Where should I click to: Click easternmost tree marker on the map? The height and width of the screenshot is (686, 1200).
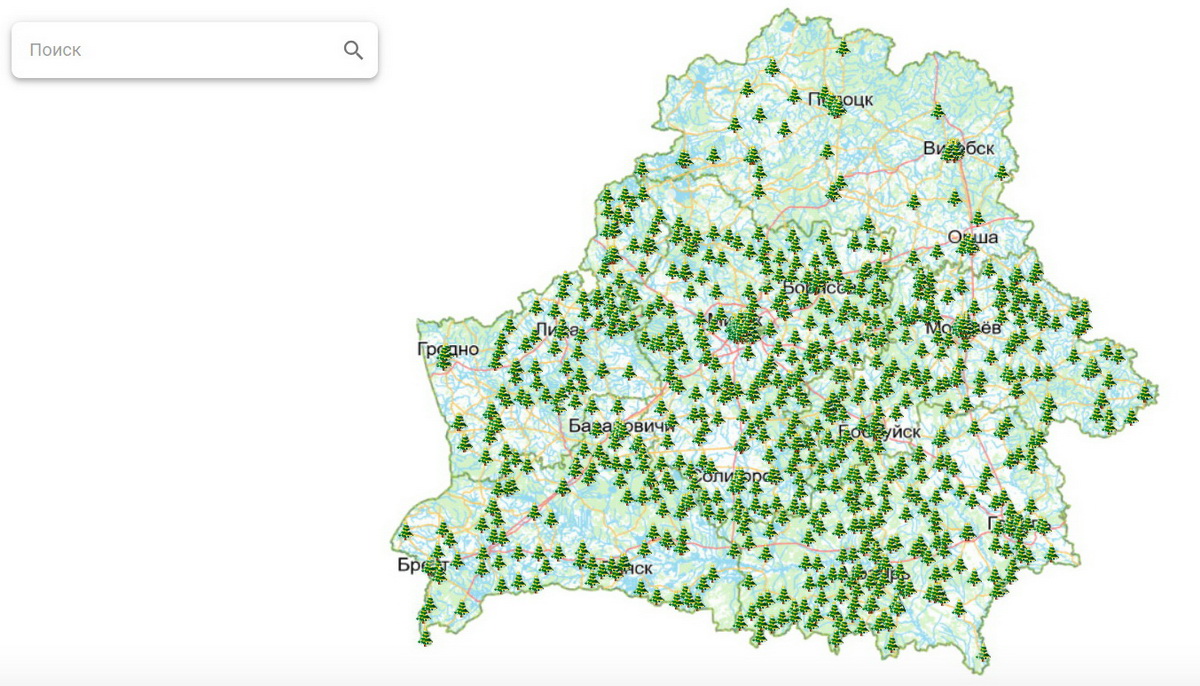(x=1146, y=393)
